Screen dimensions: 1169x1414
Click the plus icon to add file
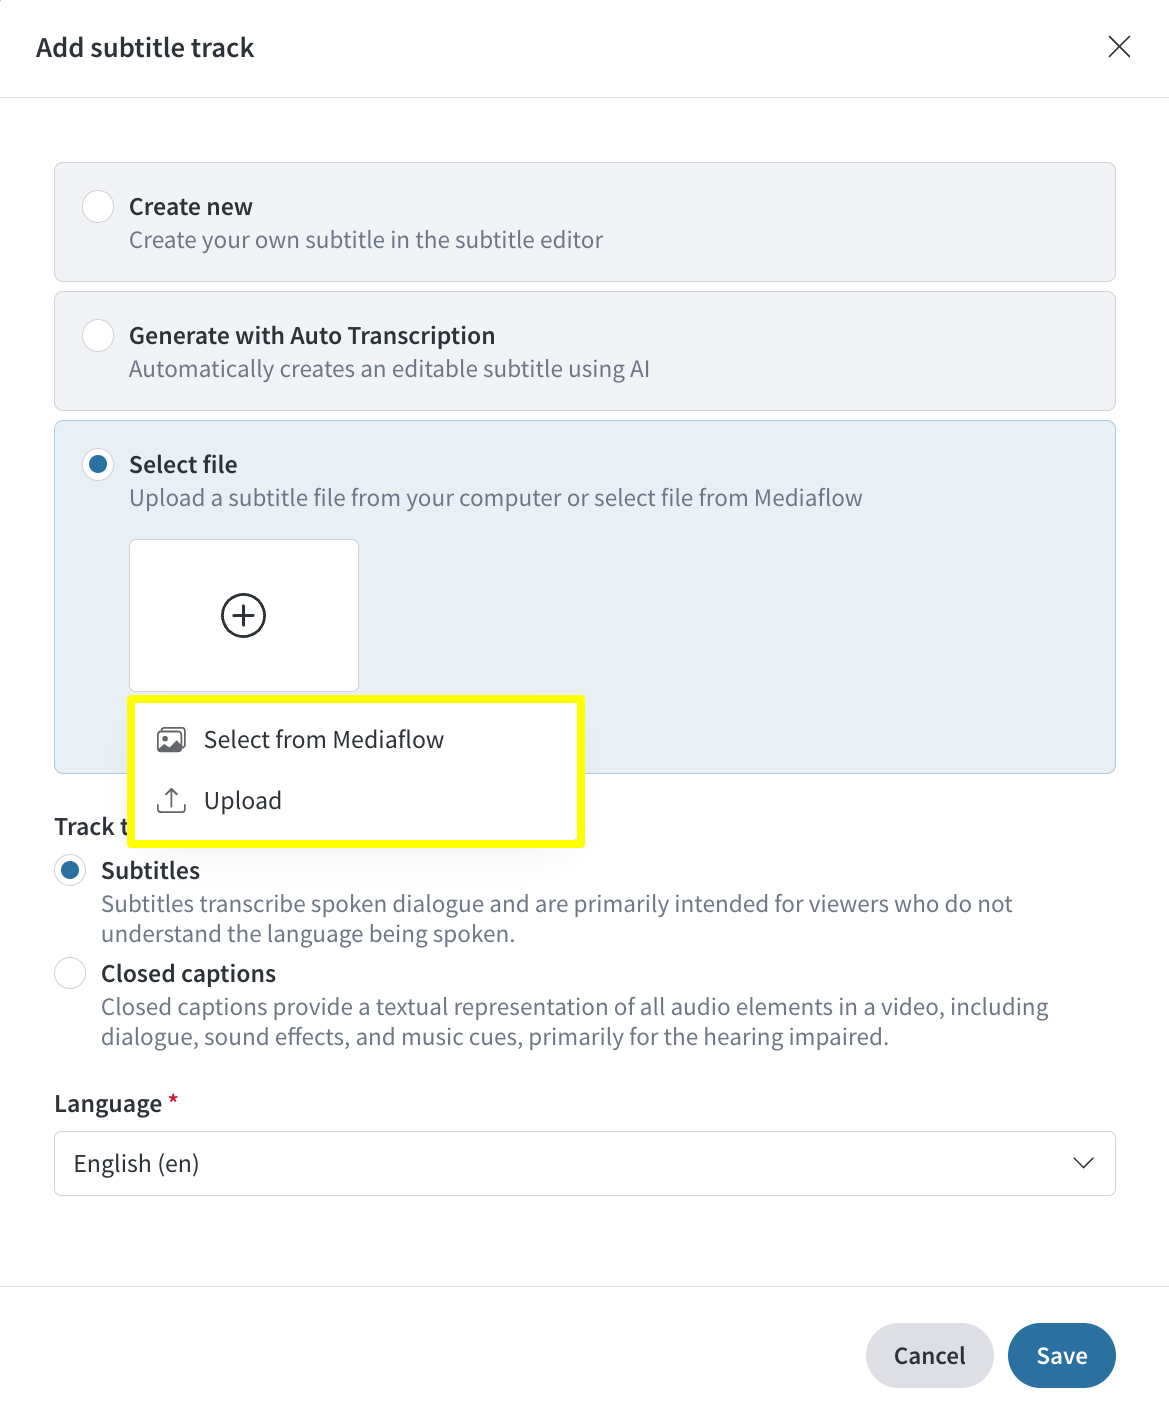(243, 615)
